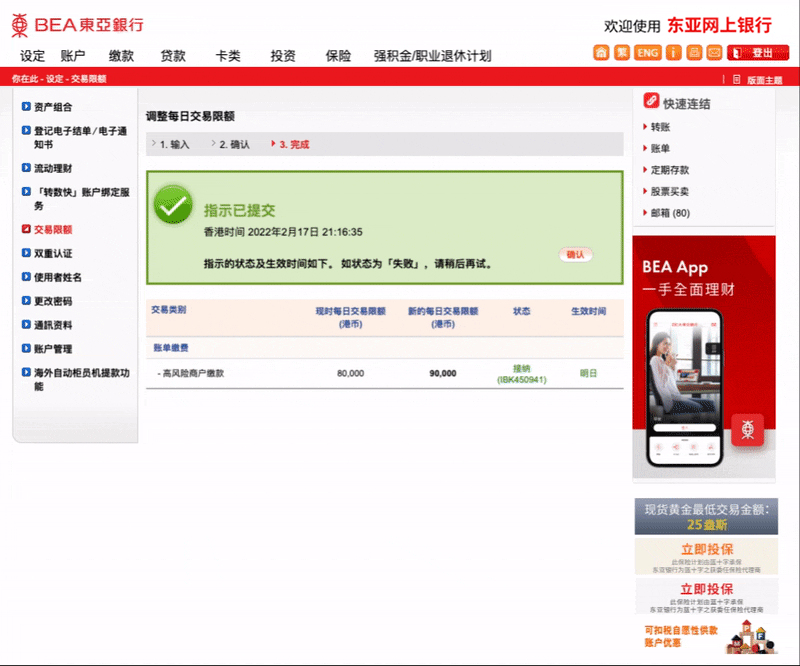Click the arrow icon beside 双重认证
The image size is (800, 666).
click(26, 253)
